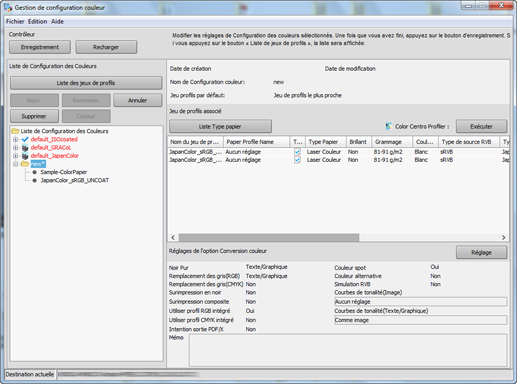The image size is (517, 384).
Task: Click the root folder icon of the configuration list
Action: tap(15, 131)
